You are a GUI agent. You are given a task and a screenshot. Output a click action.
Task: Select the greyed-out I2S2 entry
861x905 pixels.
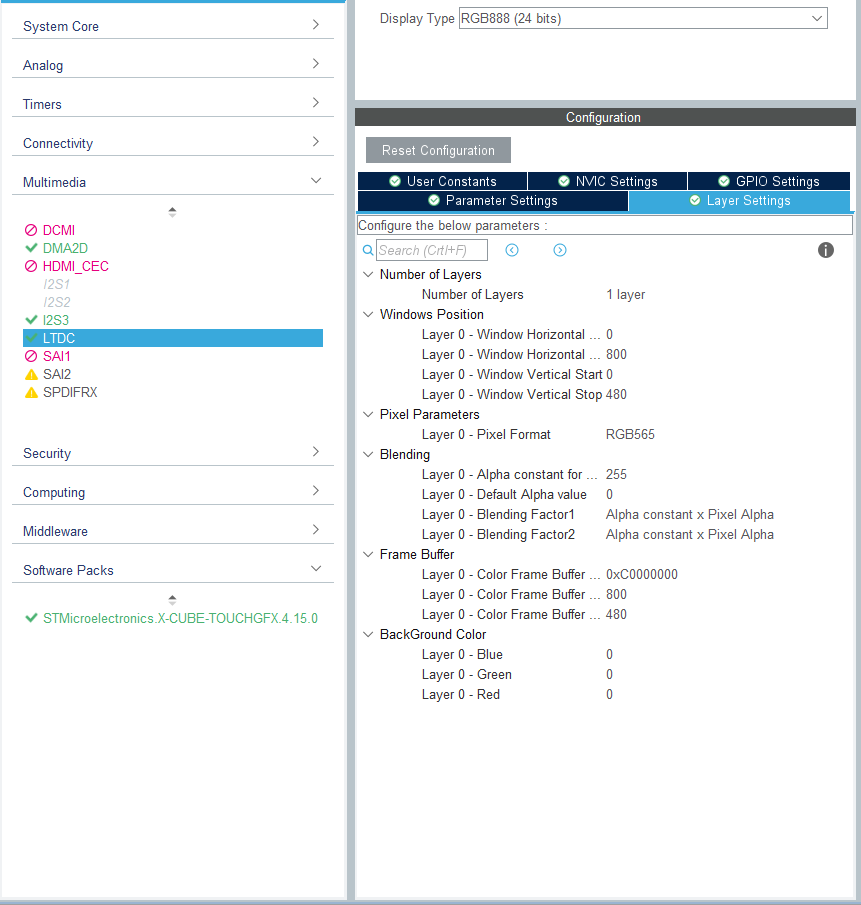(57, 302)
